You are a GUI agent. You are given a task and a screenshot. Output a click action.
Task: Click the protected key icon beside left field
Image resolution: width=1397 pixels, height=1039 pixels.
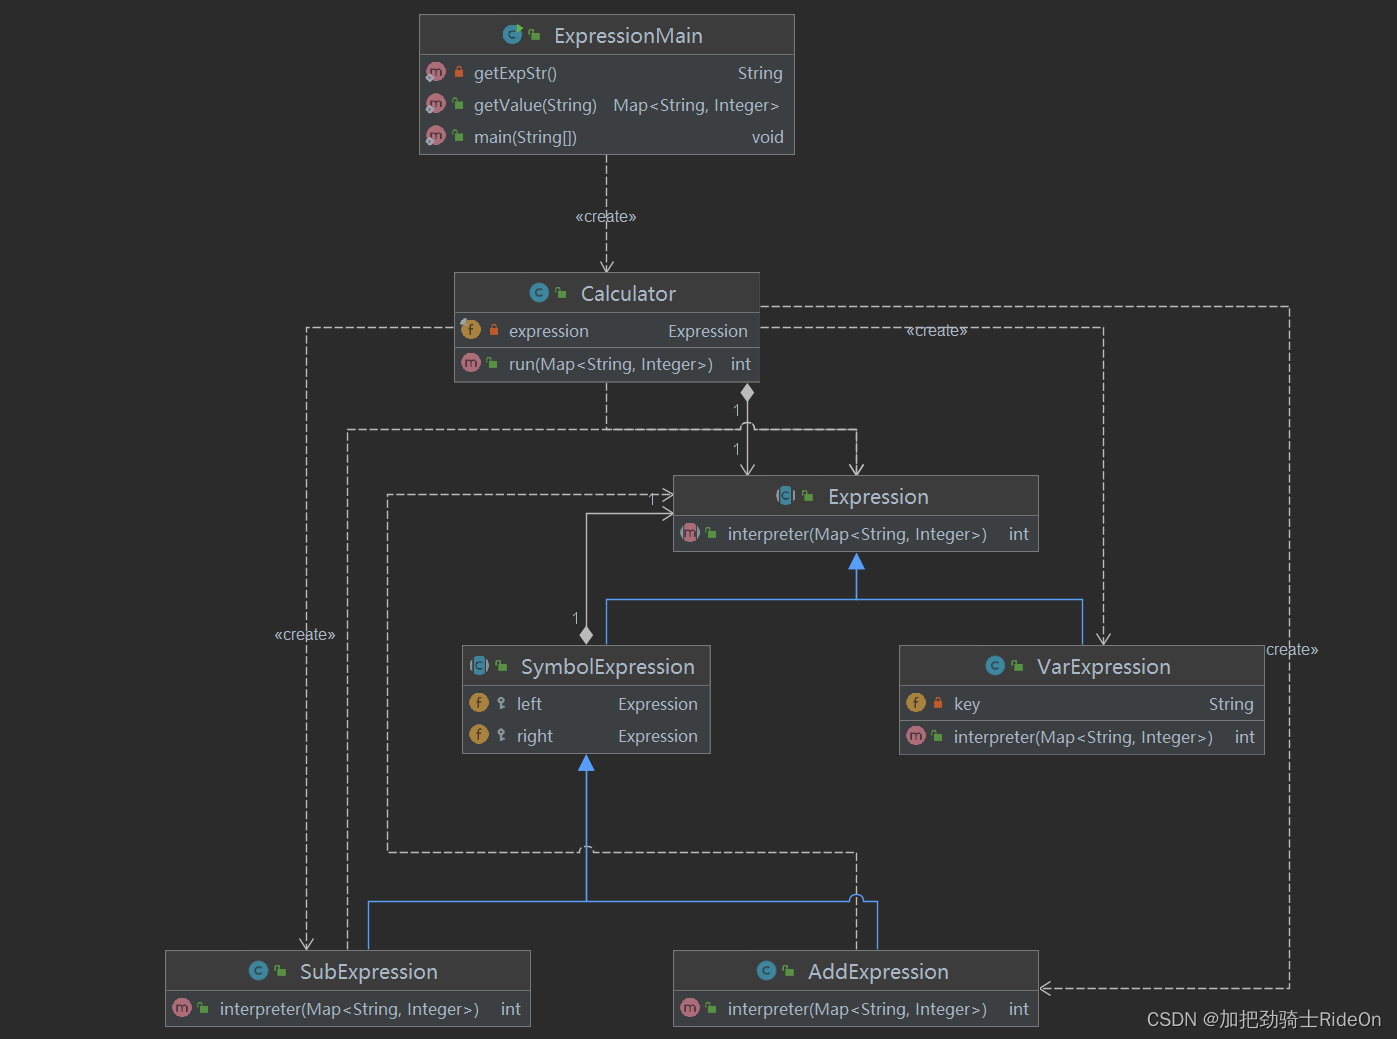click(501, 703)
